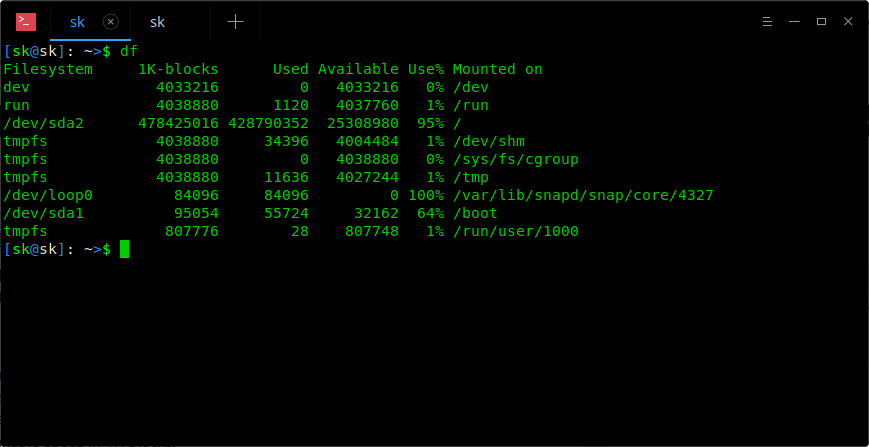Viewport: 869px width, 447px height.
Task: Minimize the terminal window
Action: point(794,21)
